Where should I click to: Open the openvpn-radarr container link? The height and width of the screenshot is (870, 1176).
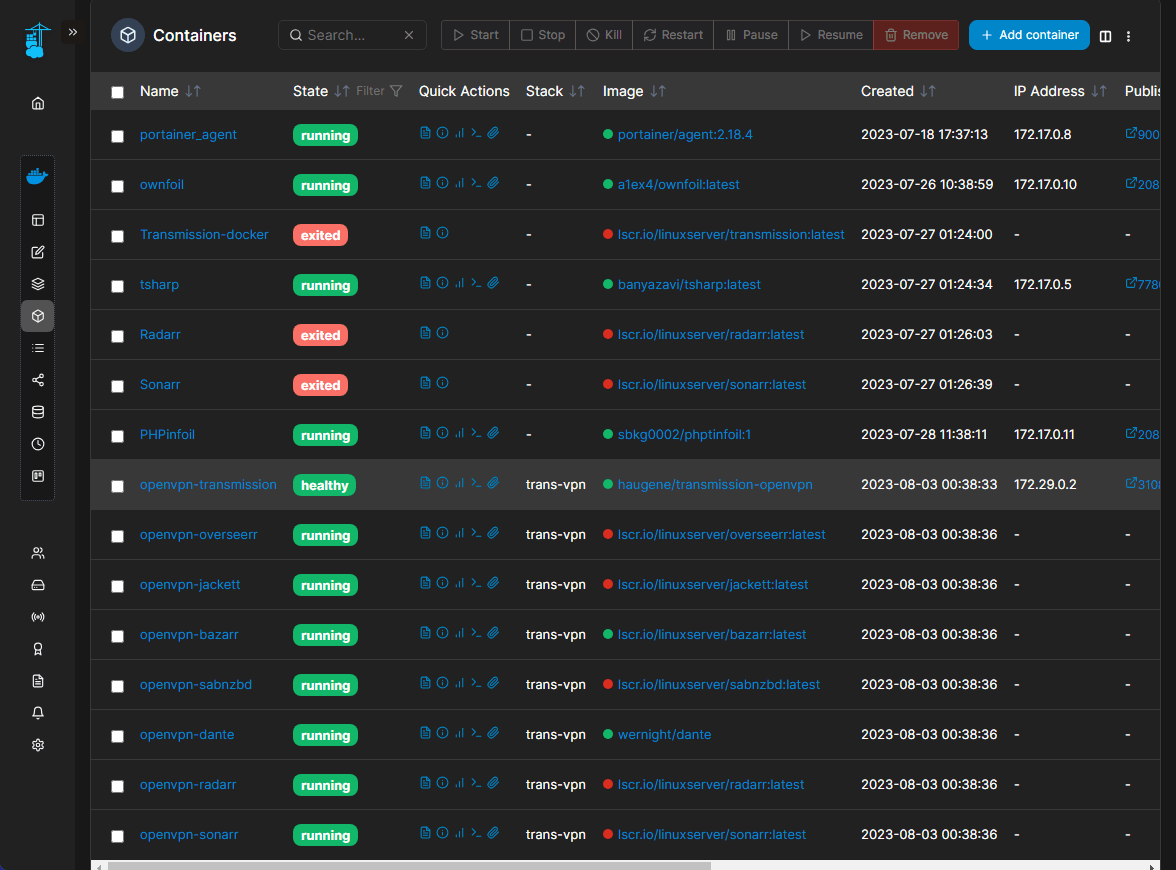[x=188, y=784]
